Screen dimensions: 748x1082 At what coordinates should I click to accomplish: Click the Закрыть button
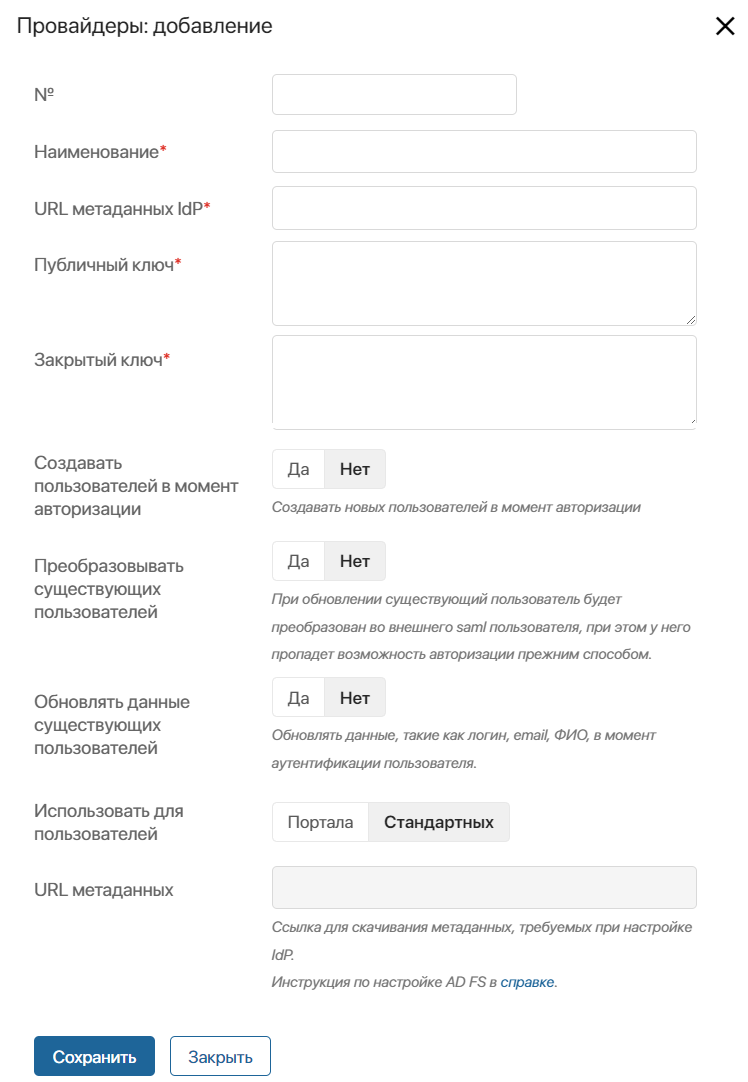pyautogui.click(x=220, y=1056)
